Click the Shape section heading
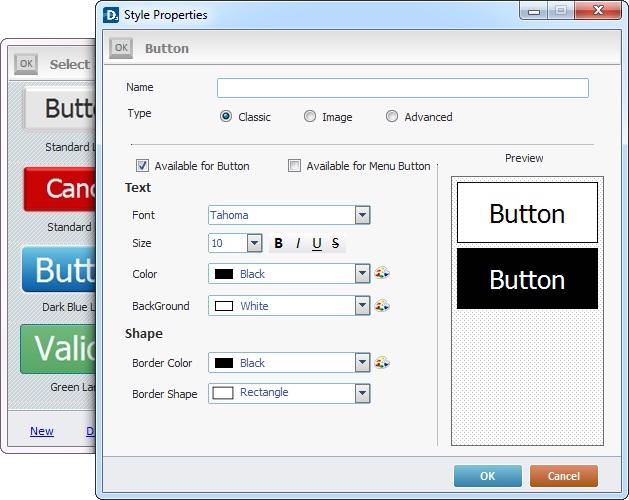The image size is (629, 500). point(144,333)
